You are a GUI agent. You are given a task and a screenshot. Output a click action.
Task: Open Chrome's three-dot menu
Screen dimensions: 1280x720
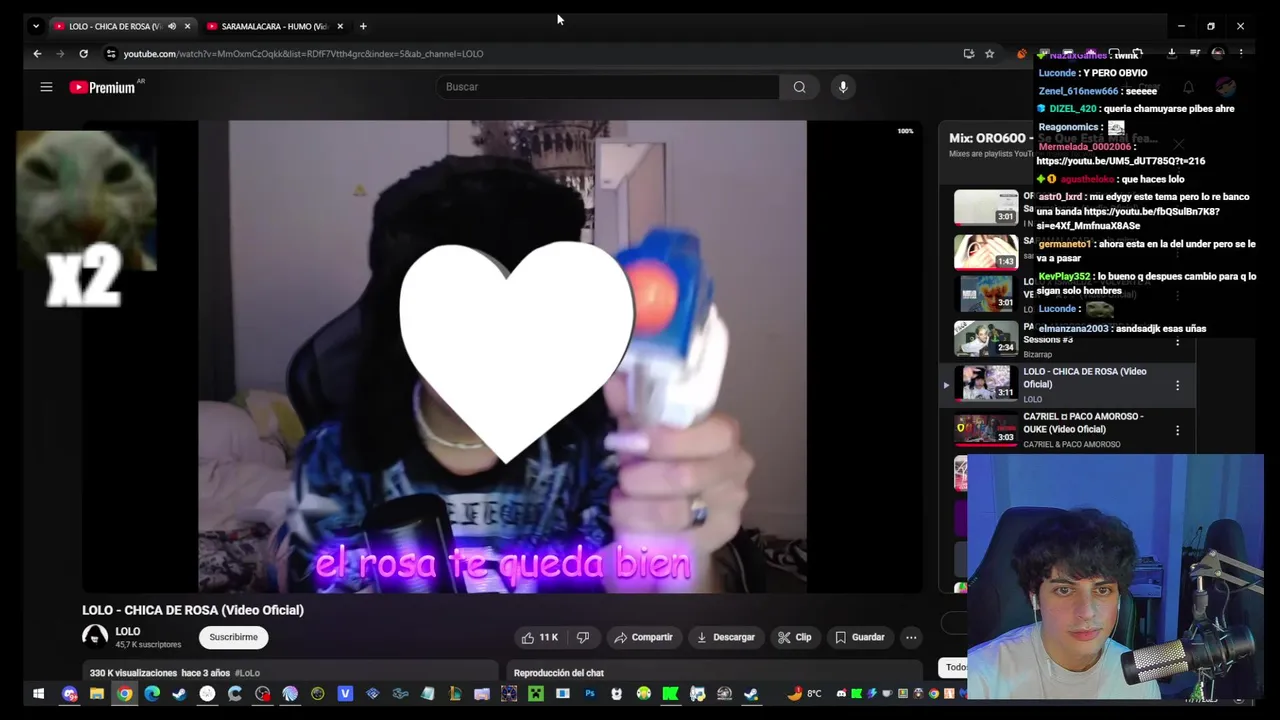1241,54
